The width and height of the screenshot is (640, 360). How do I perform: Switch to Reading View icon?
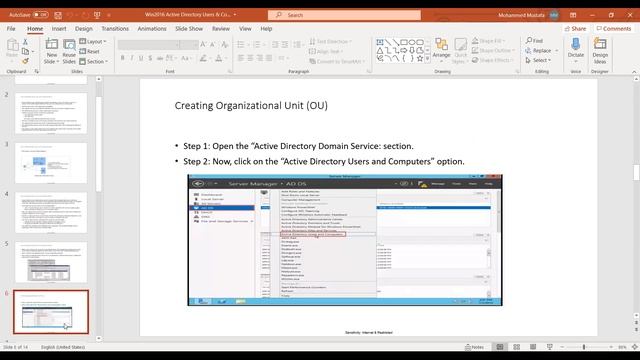tap(533, 347)
